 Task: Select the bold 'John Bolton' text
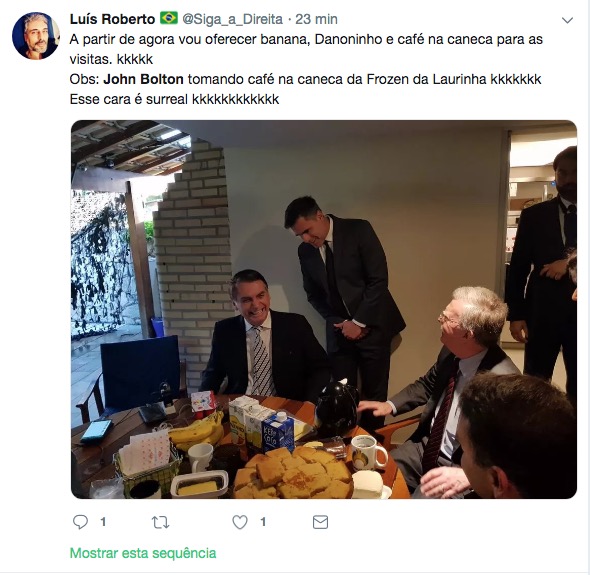(x=143, y=79)
